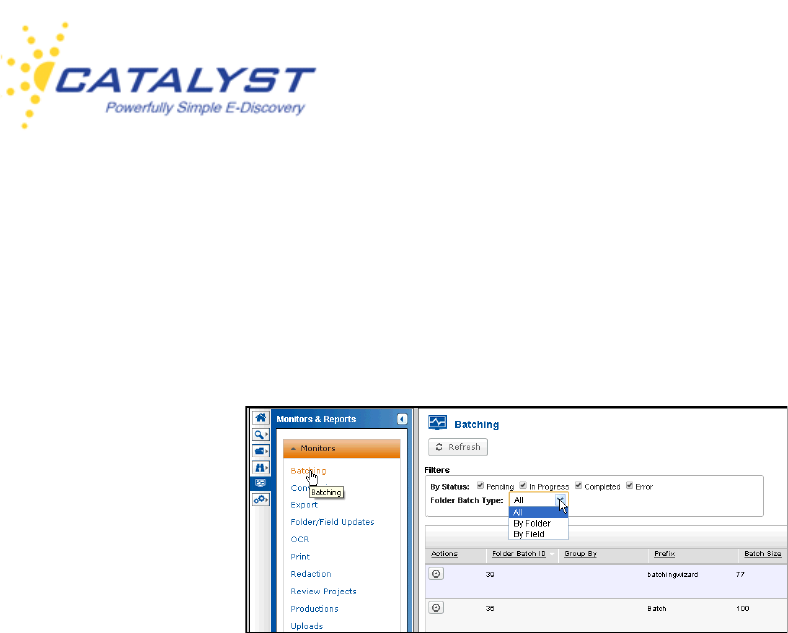Sort by the Folder Batch ID header
Image resolution: width=788 pixels, height=633 pixels.
click(519, 554)
